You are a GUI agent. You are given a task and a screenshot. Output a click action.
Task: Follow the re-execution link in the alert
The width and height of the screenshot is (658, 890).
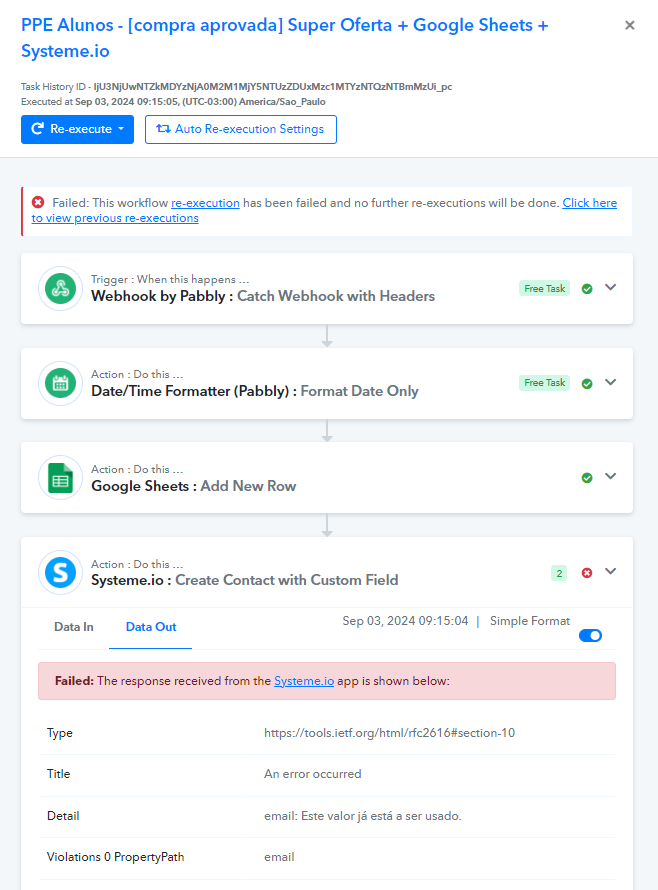(x=205, y=203)
